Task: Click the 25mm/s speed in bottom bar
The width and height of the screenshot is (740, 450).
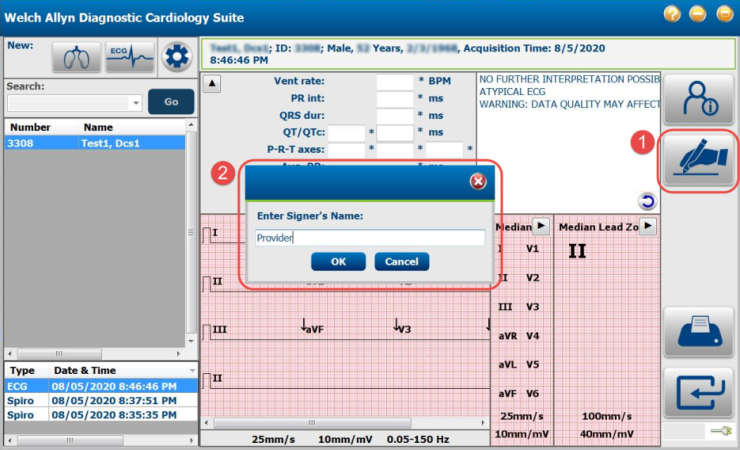Action: point(273,439)
